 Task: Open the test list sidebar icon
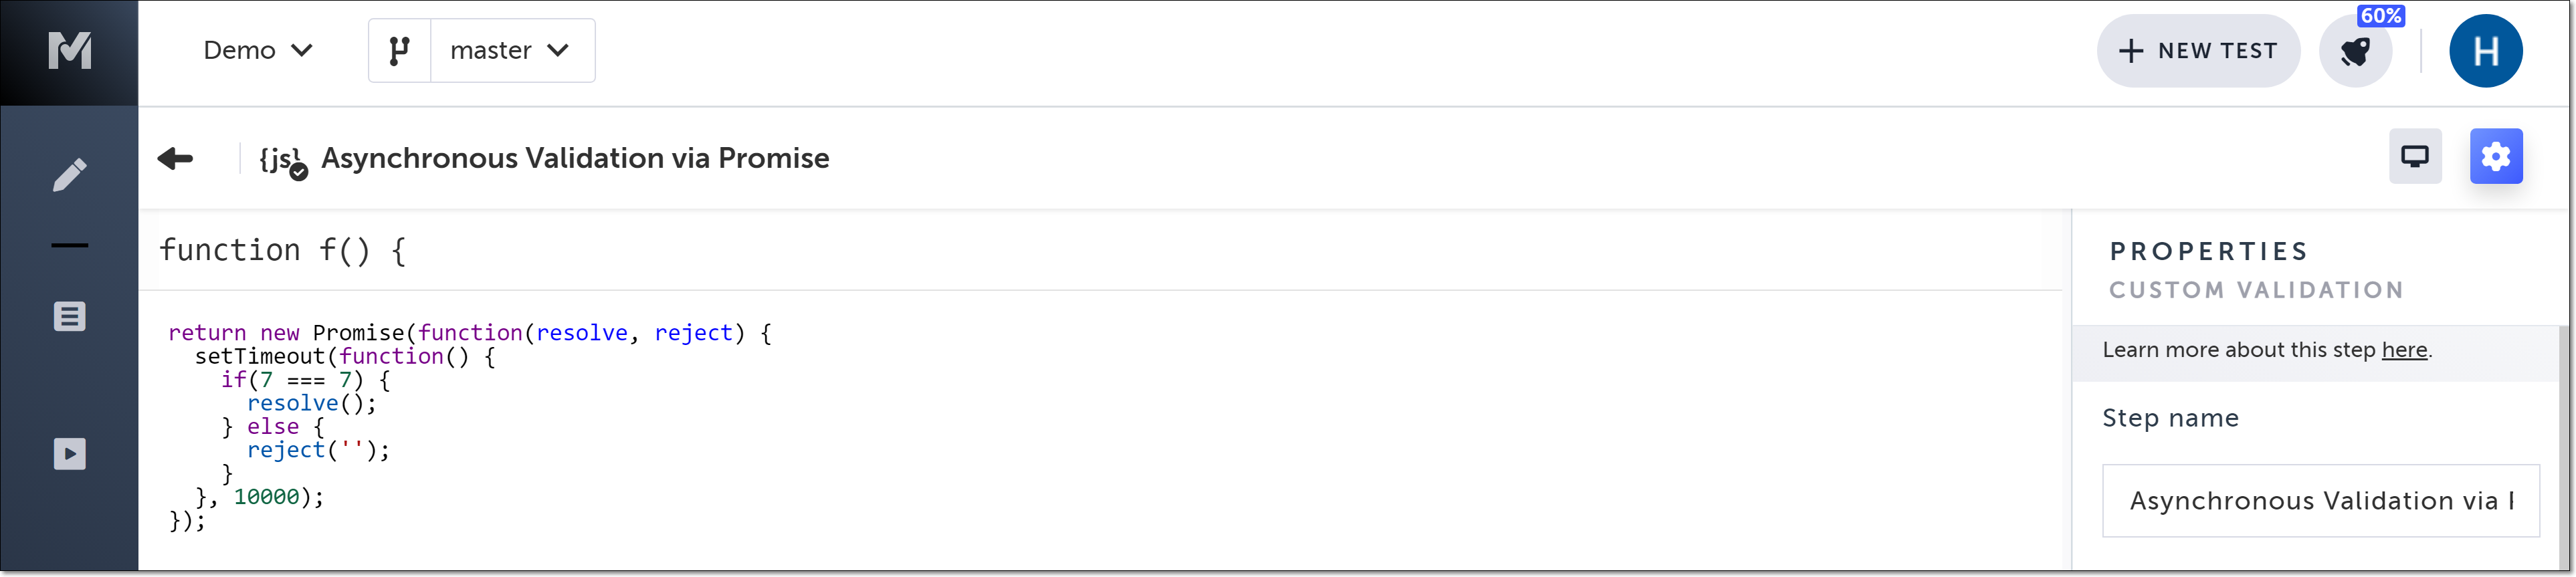[69, 317]
